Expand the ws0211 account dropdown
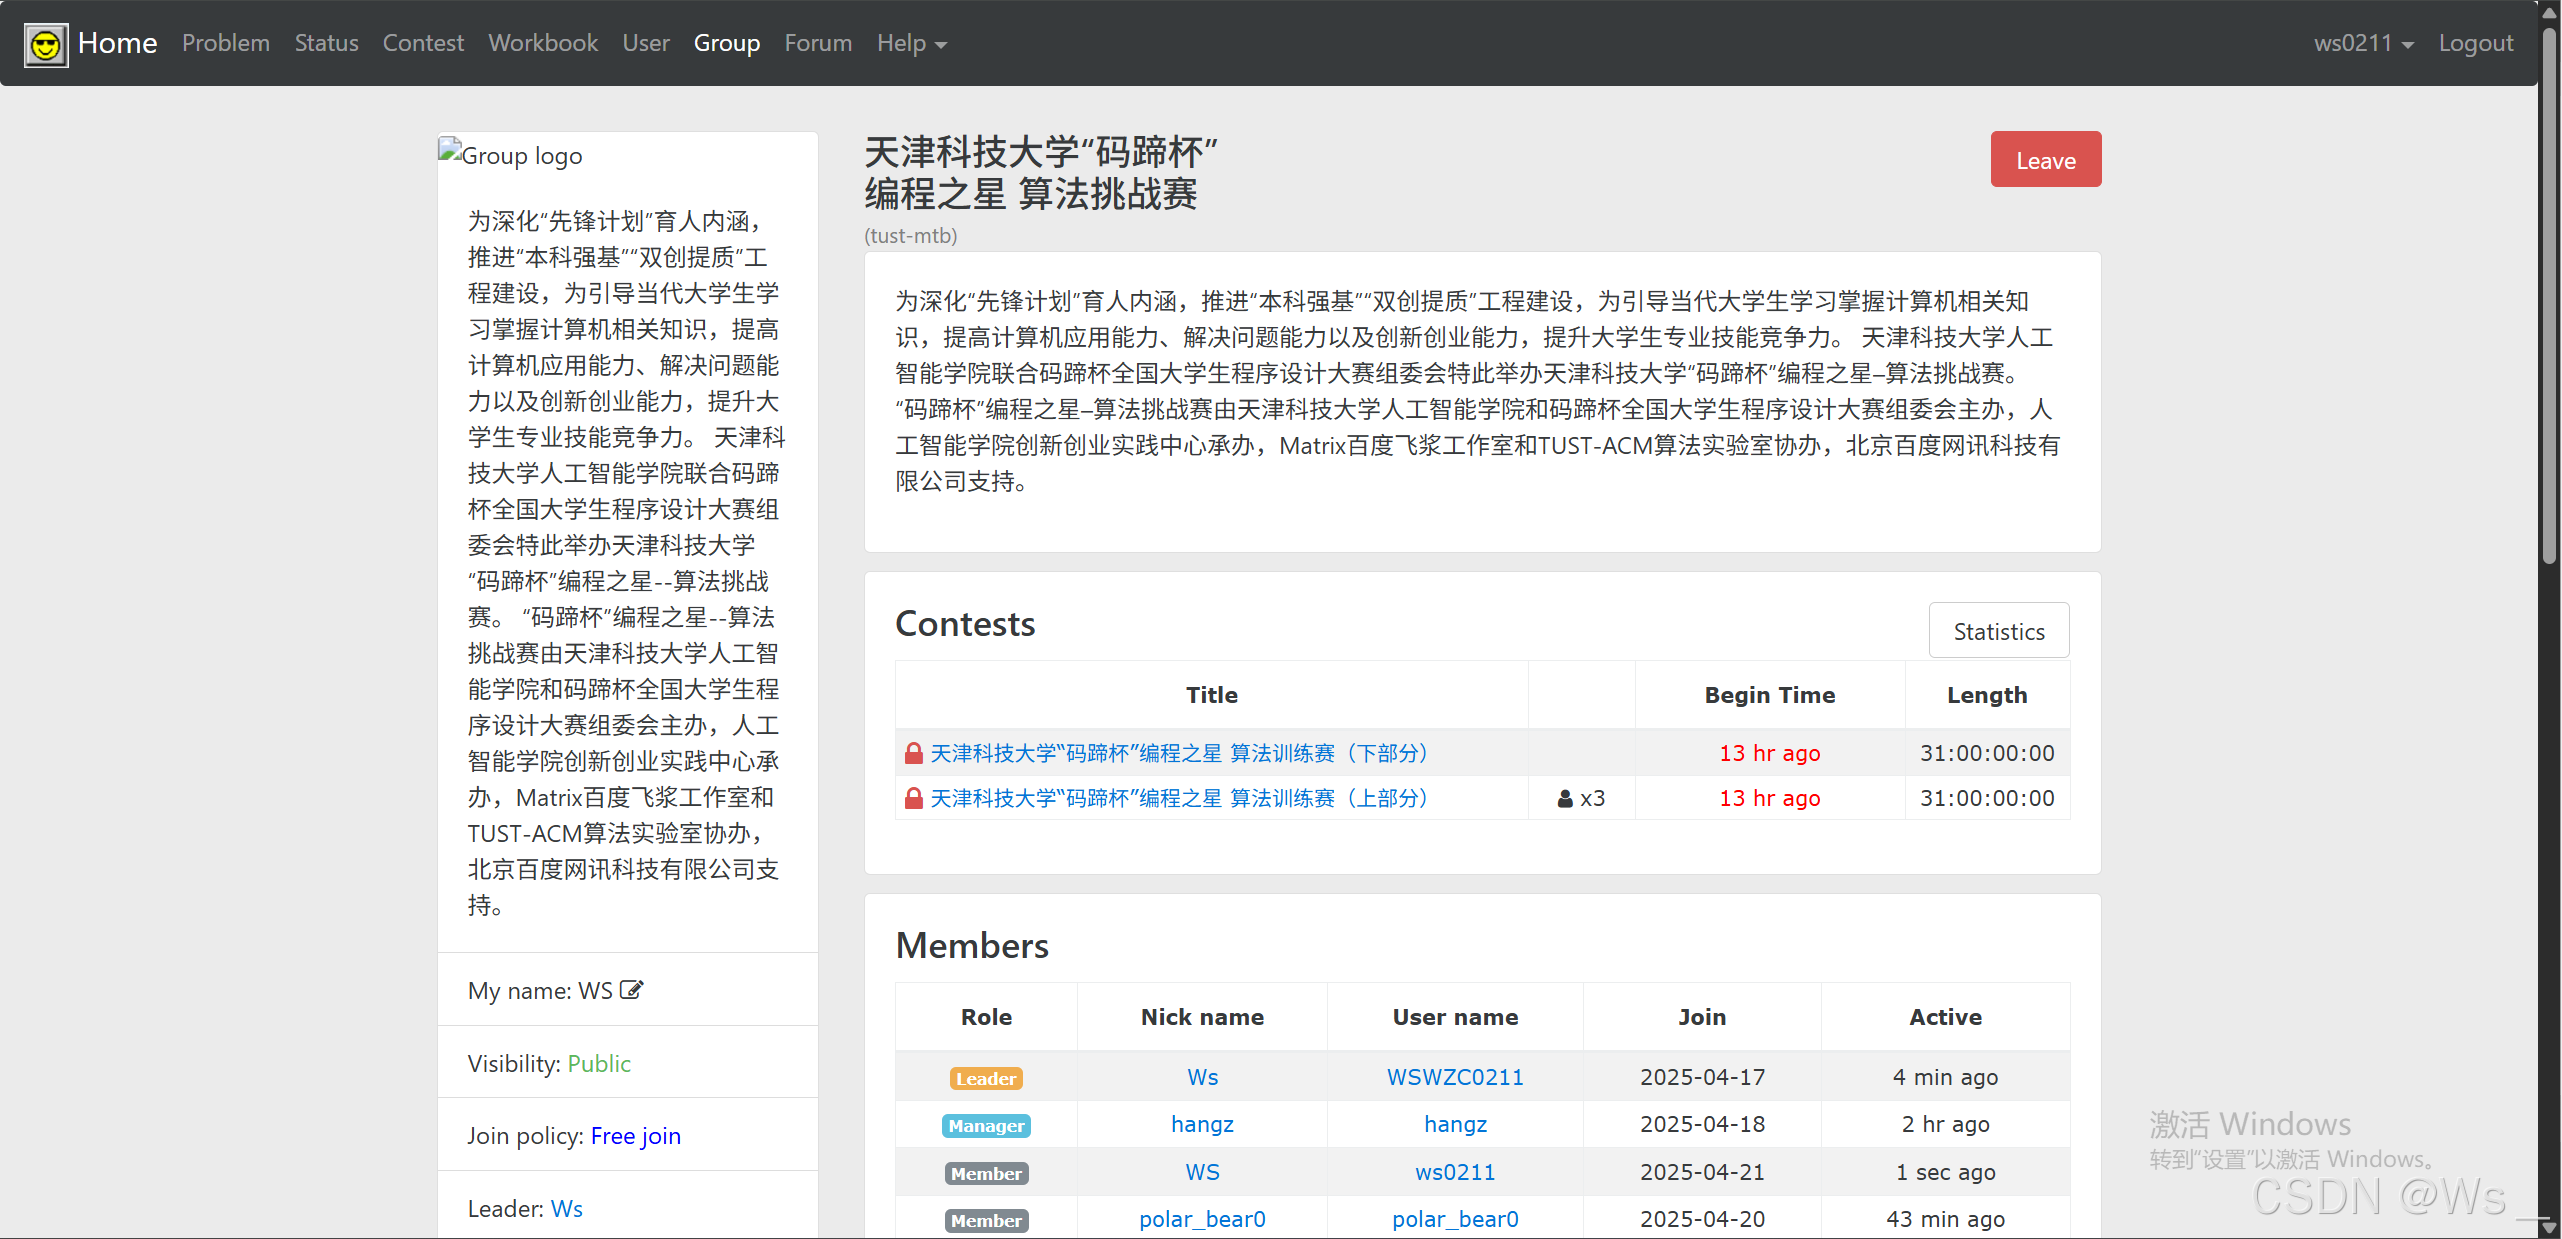The height and width of the screenshot is (1239, 2562). click(x=2363, y=43)
